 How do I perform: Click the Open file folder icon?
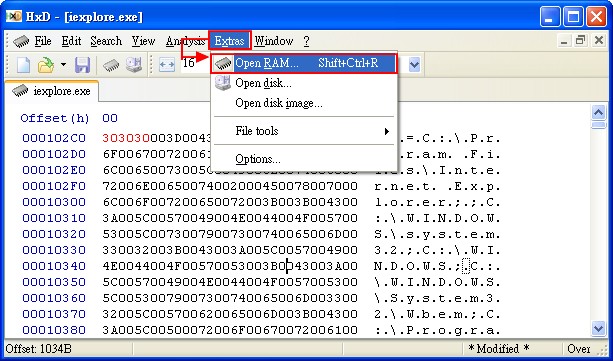(46, 65)
